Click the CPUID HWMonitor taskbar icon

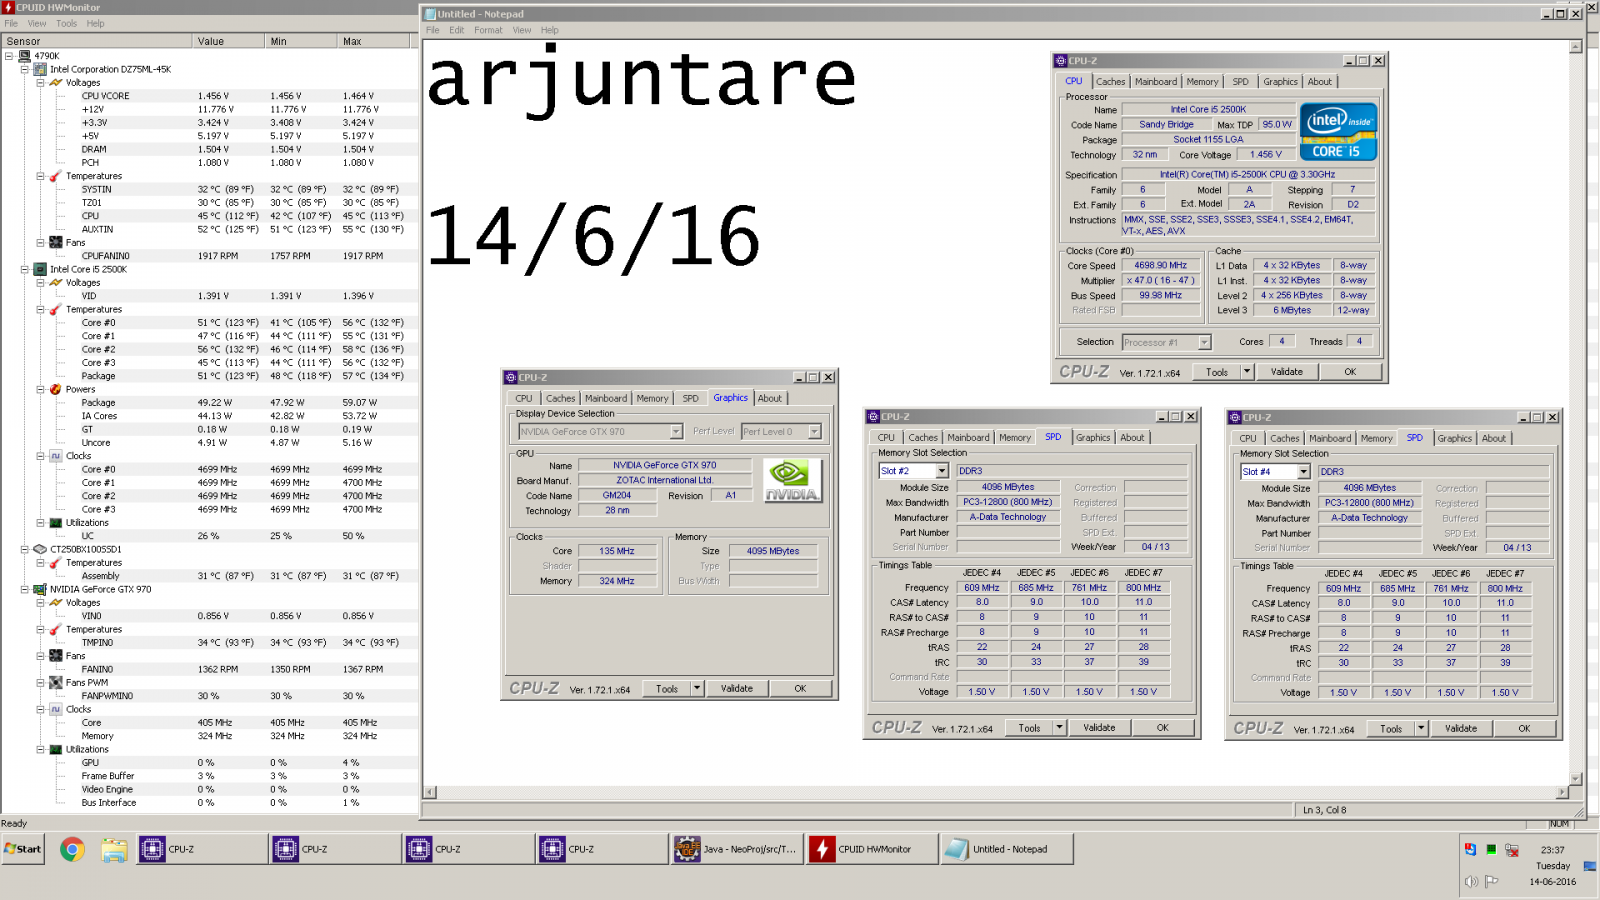point(871,849)
